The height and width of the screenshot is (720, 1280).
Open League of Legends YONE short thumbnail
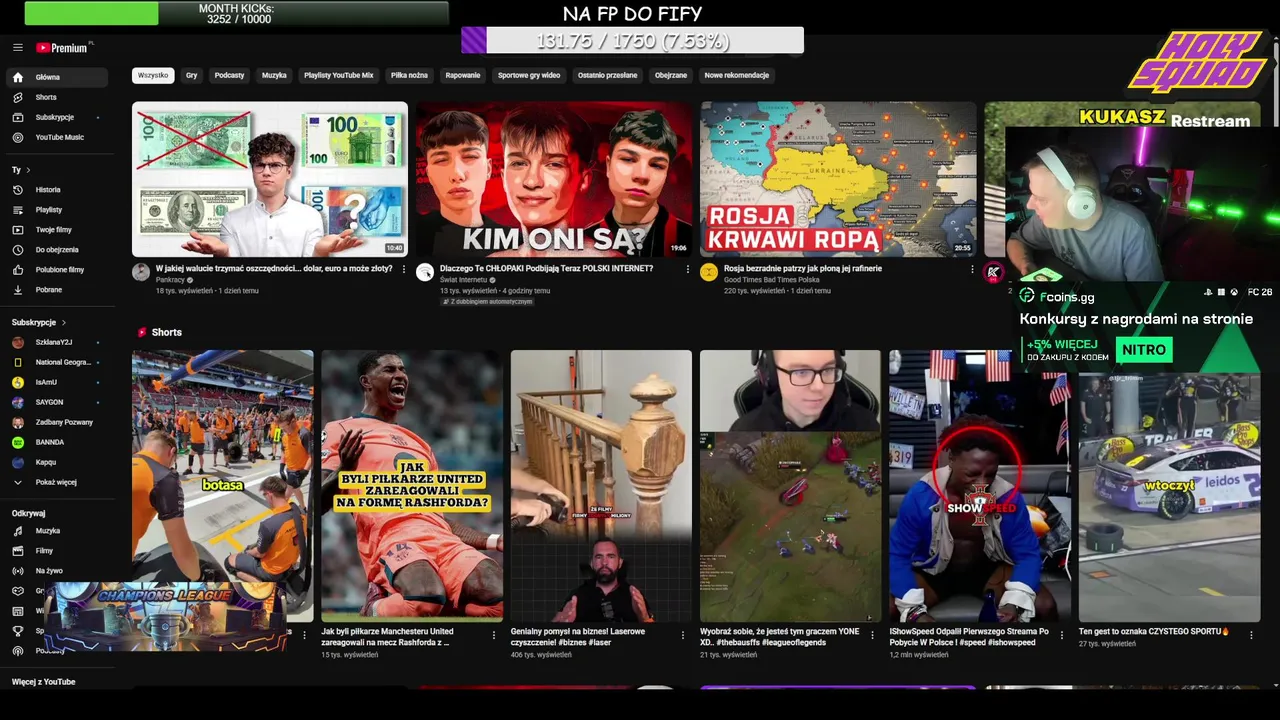[790, 486]
